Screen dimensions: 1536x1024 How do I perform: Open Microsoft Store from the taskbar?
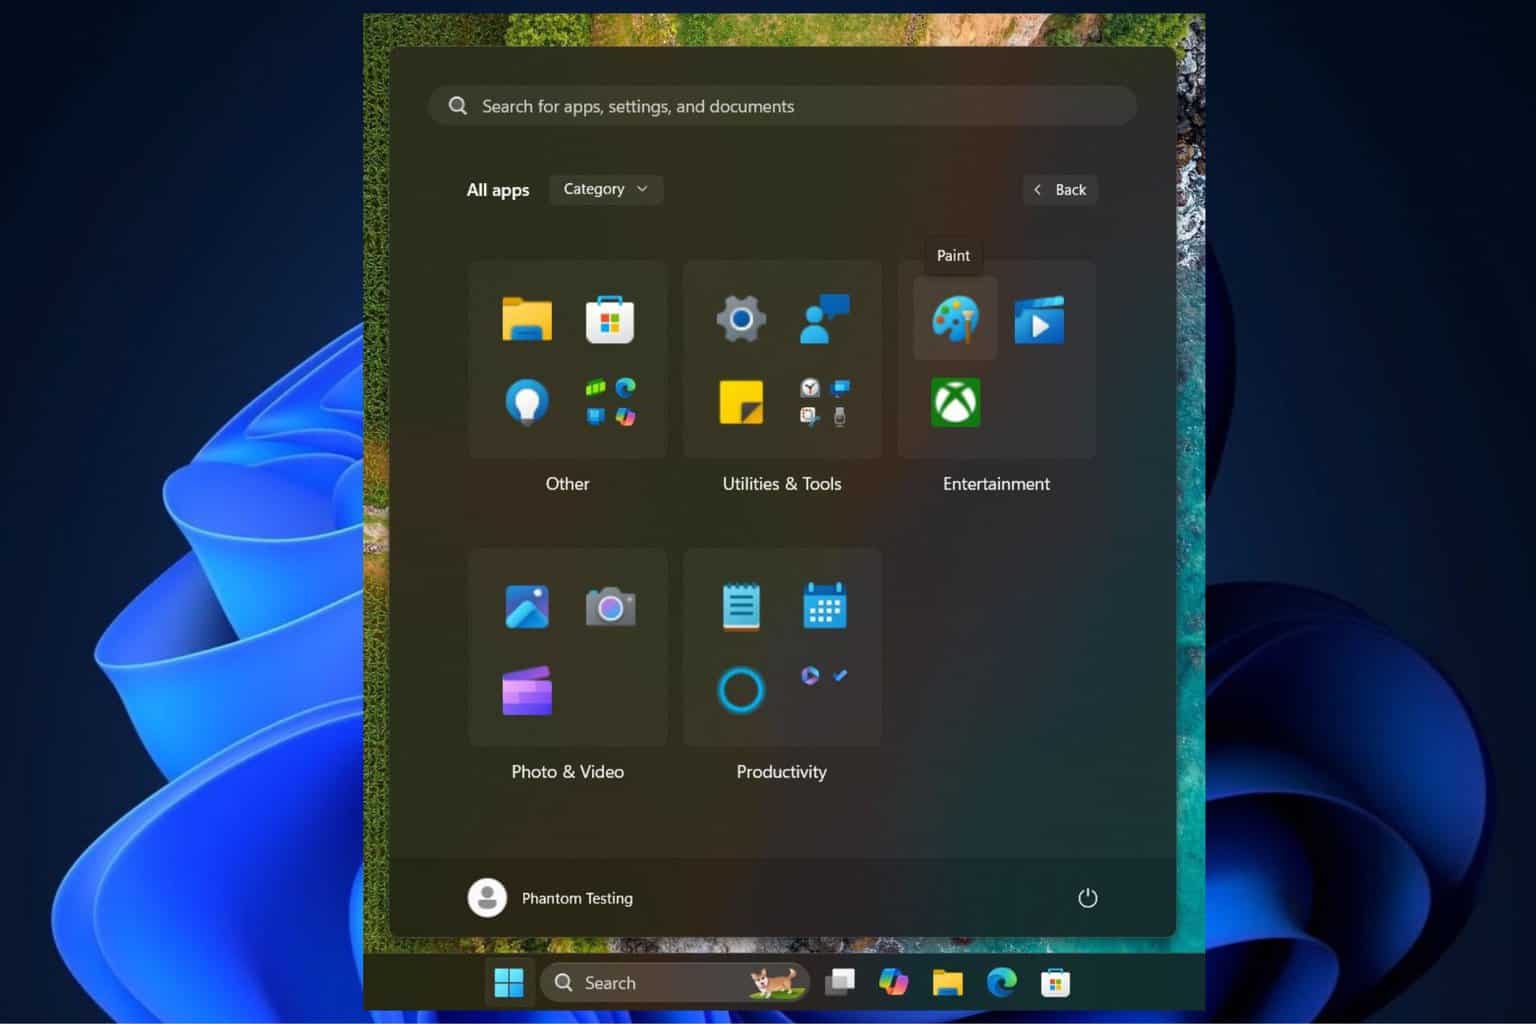click(x=1055, y=983)
